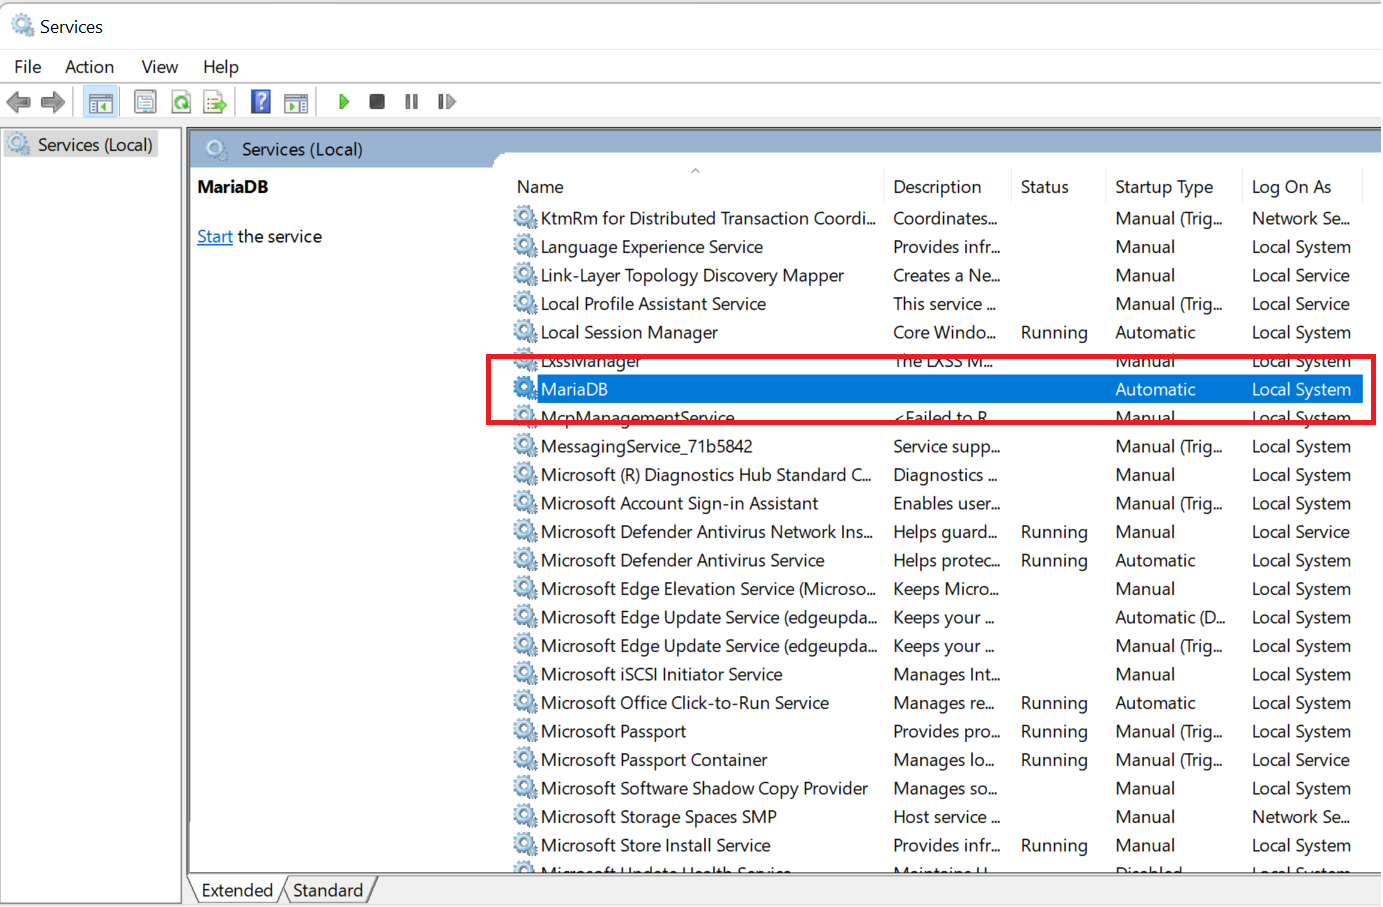Click the Restart Service toolbar icon

pyautogui.click(x=446, y=102)
